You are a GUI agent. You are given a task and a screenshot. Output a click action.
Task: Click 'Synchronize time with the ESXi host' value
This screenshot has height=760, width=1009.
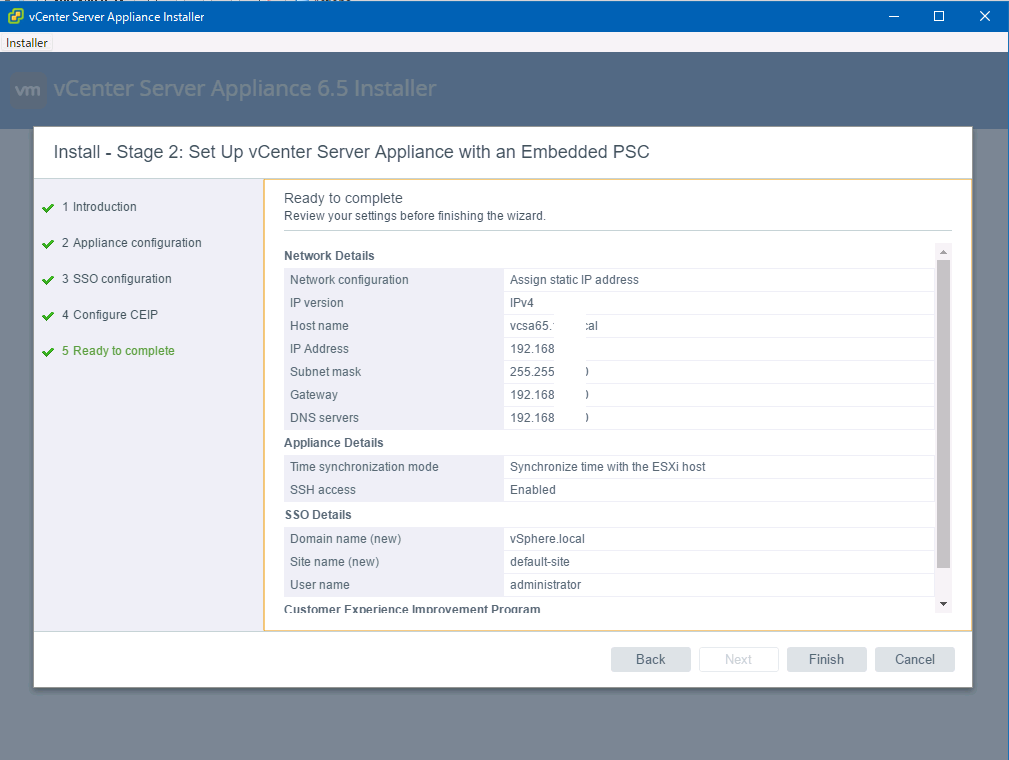click(x=607, y=467)
